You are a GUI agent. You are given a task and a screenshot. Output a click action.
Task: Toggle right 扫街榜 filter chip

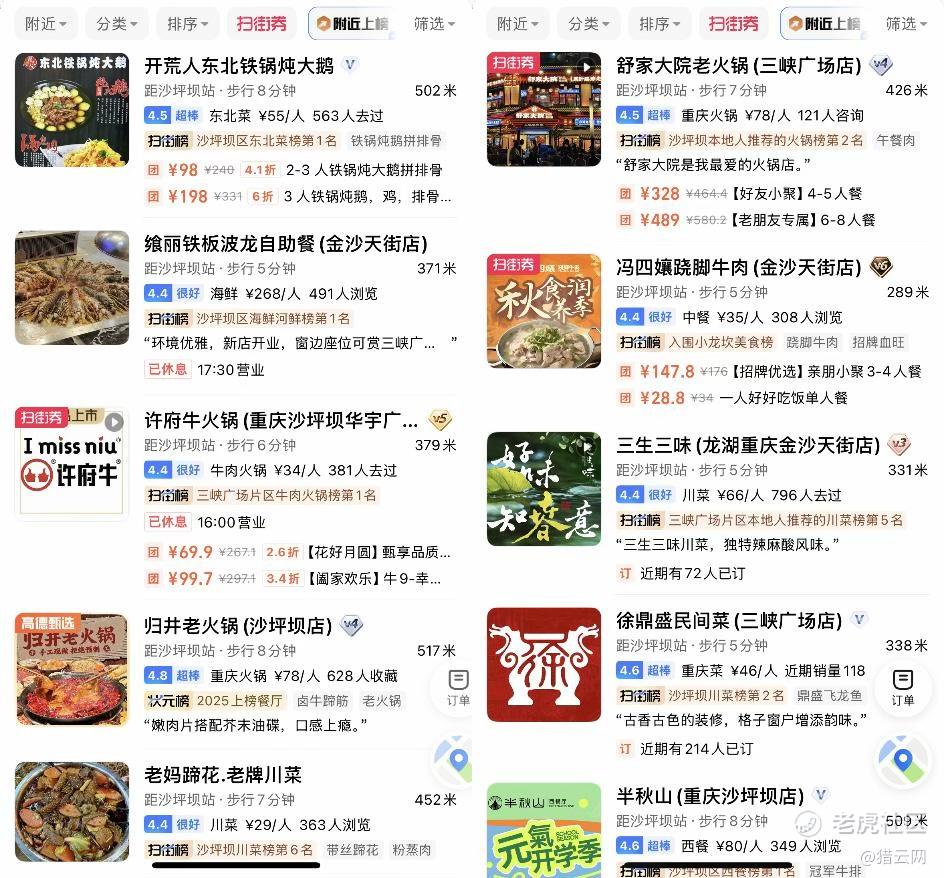point(734,23)
